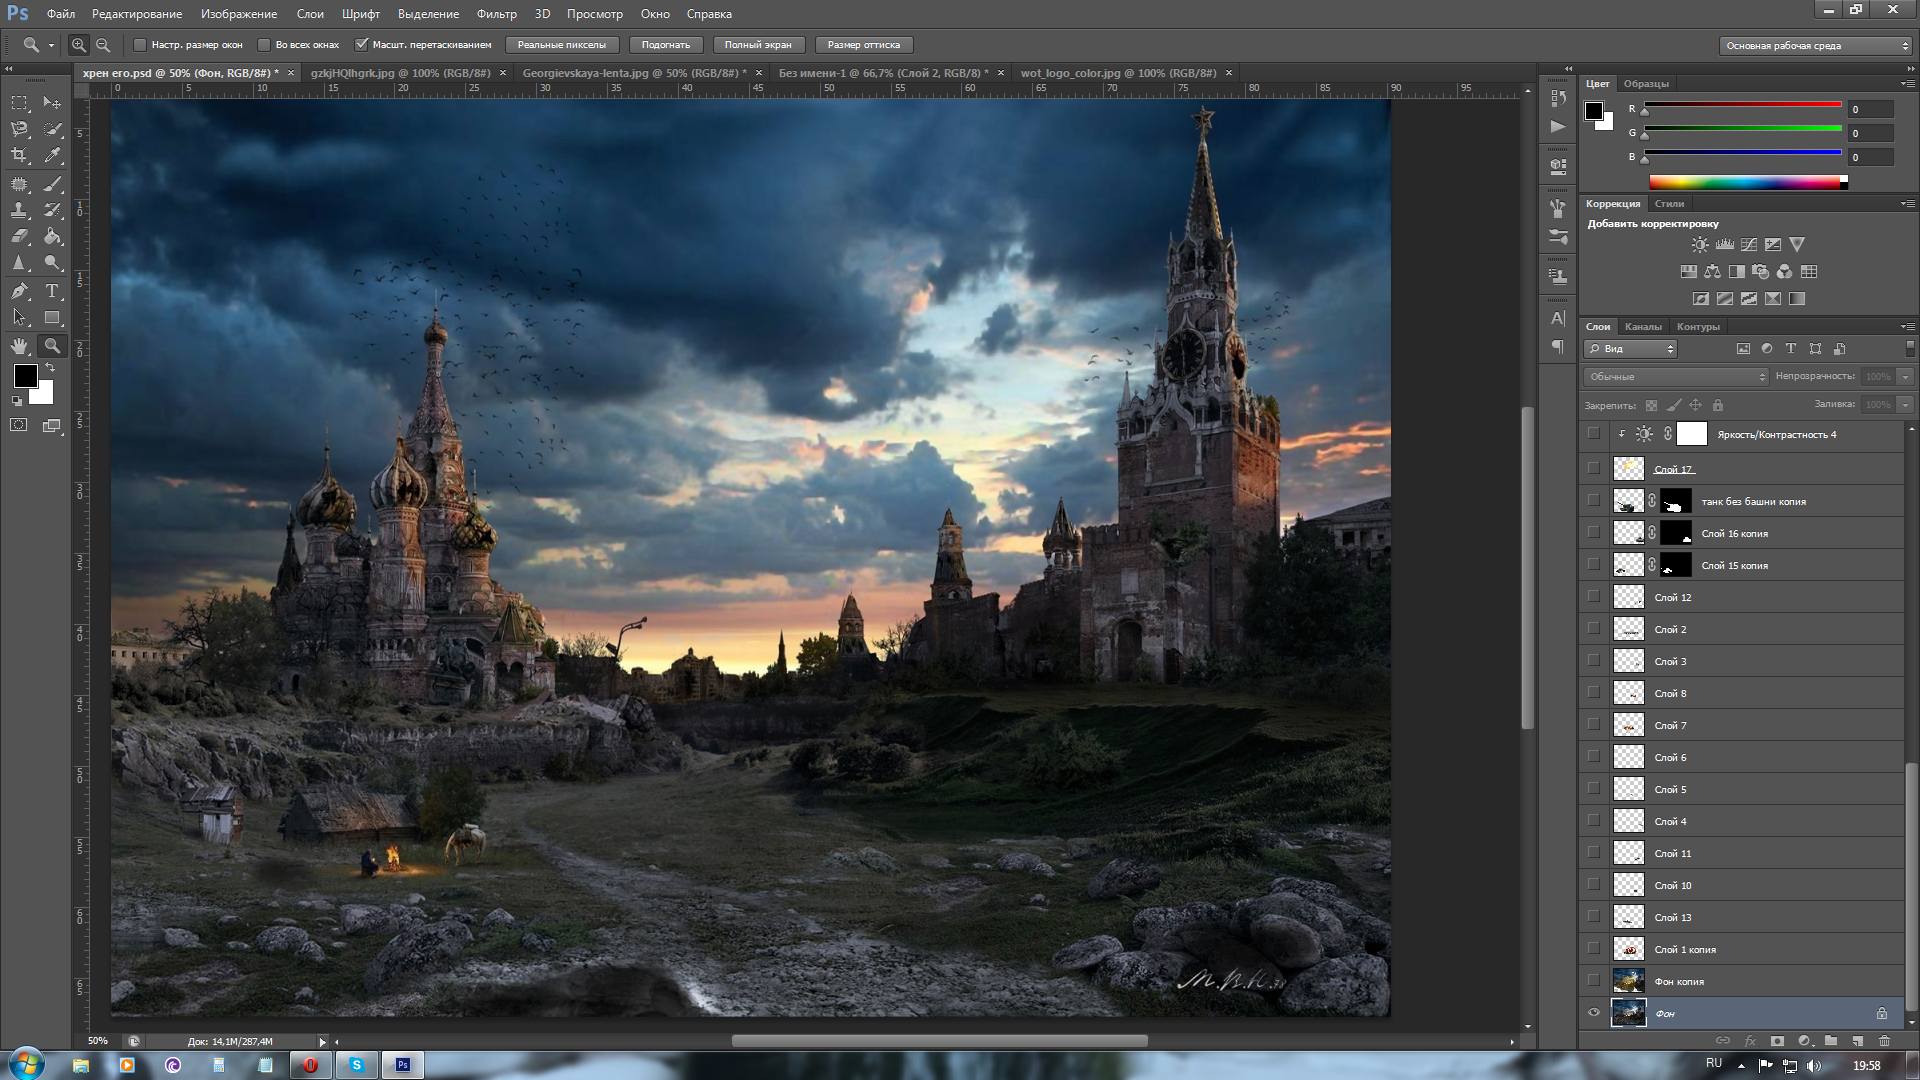Viewport: 1920px width, 1080px height.
Task: Click zoom out mode icon in options bar
Action: click(103, 45)
